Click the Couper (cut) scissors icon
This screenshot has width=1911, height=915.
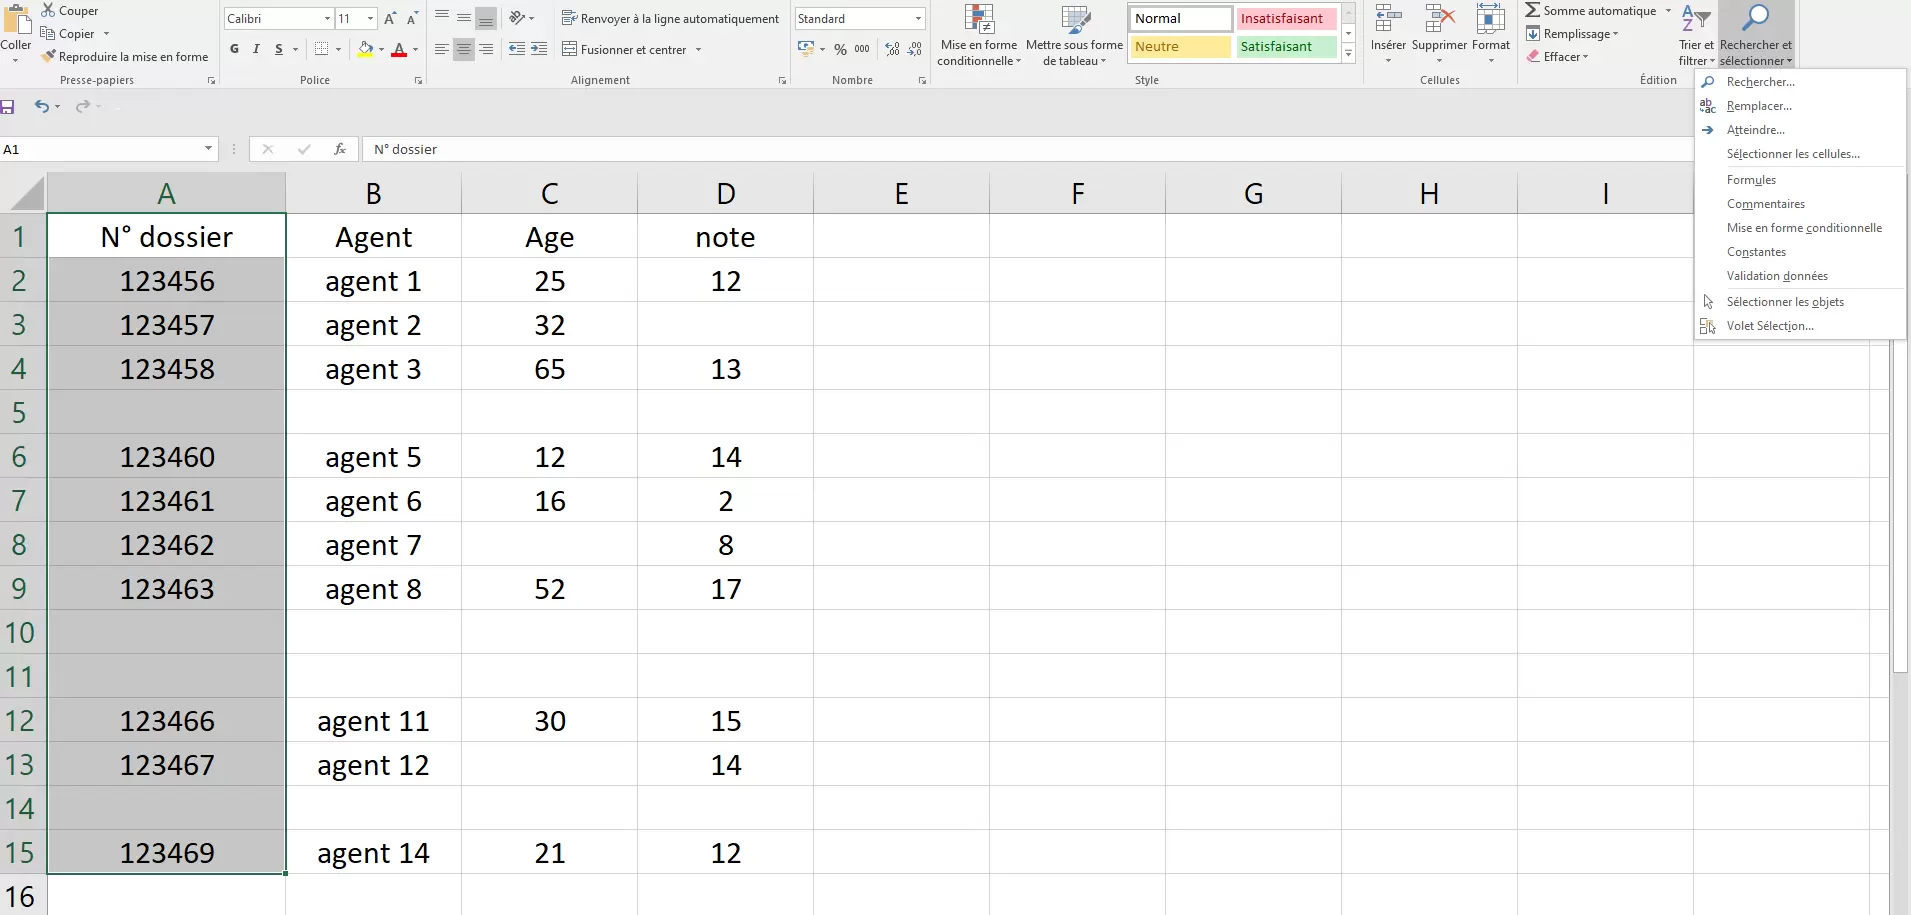pyautogui.click(x=48, y=10)
